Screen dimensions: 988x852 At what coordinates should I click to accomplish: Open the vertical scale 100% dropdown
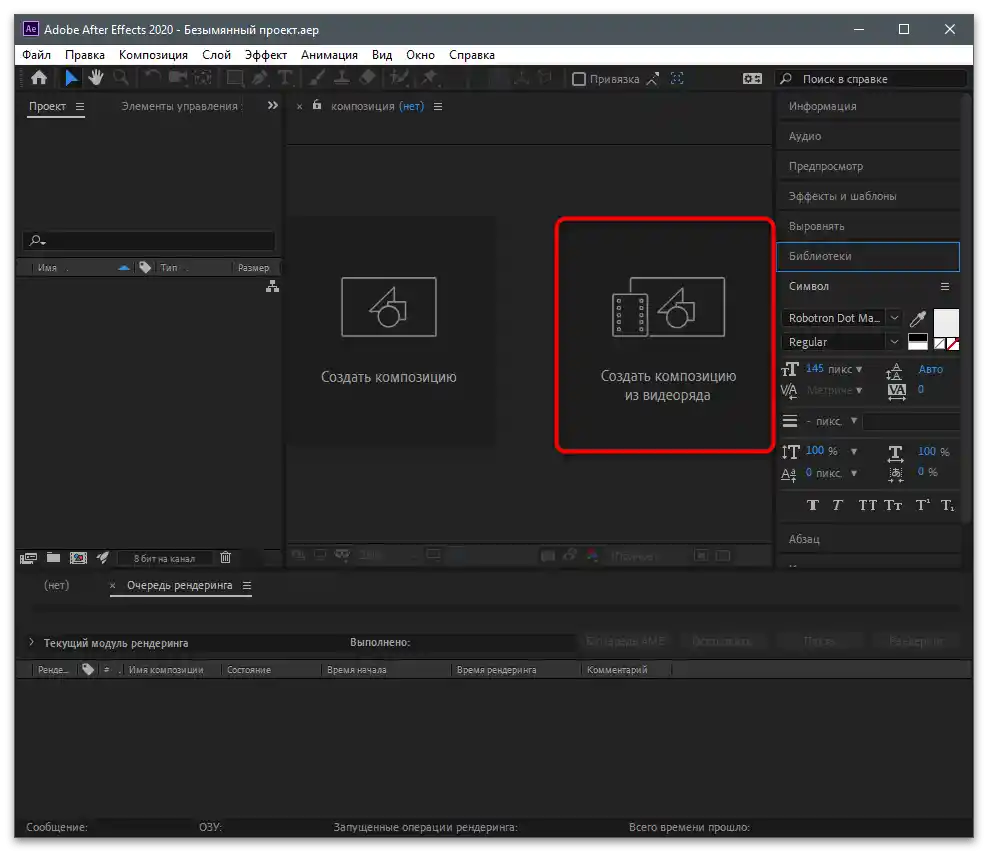click(854, 451)
